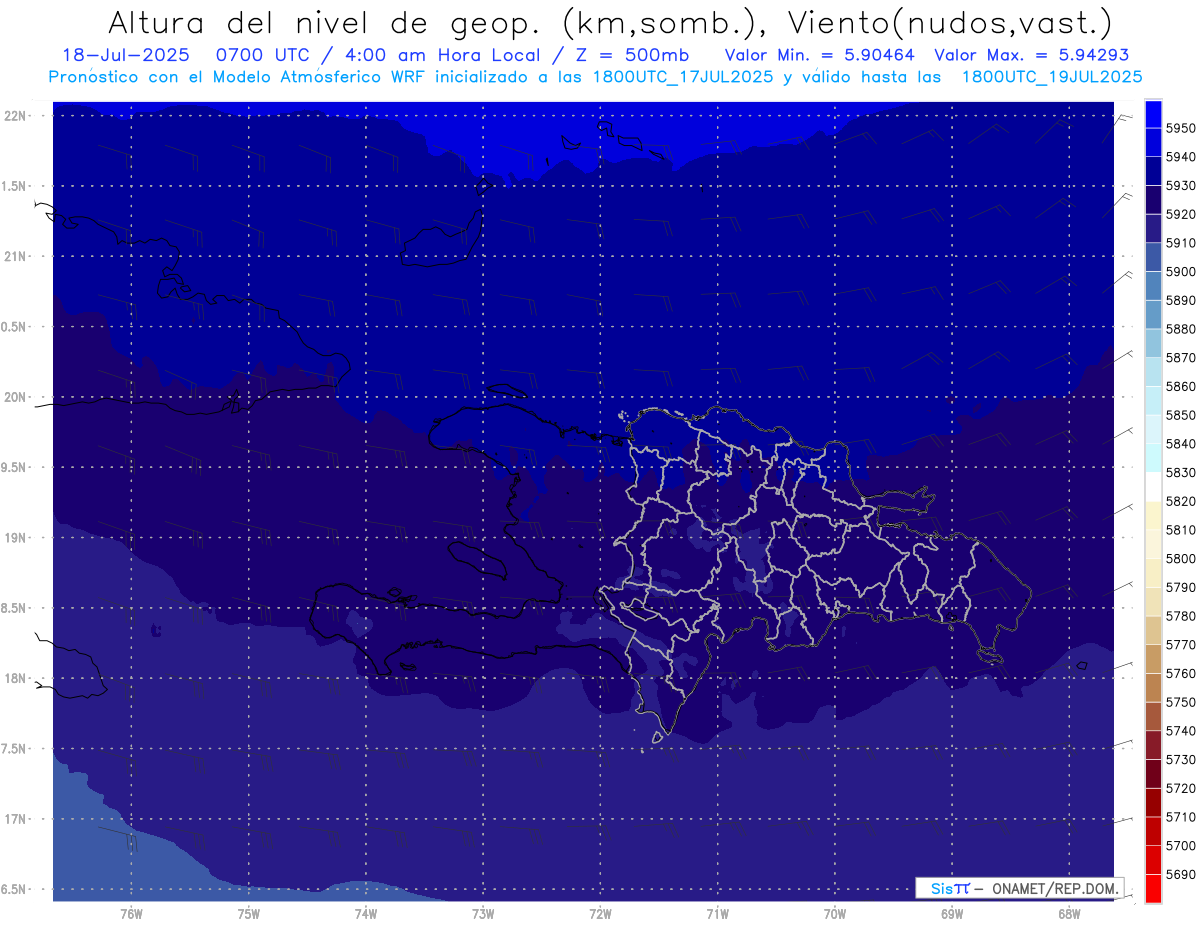Screen dimensions: 1200x927
Task: Click the 5840 value on the color scale
Action: tap(1181, 444)
